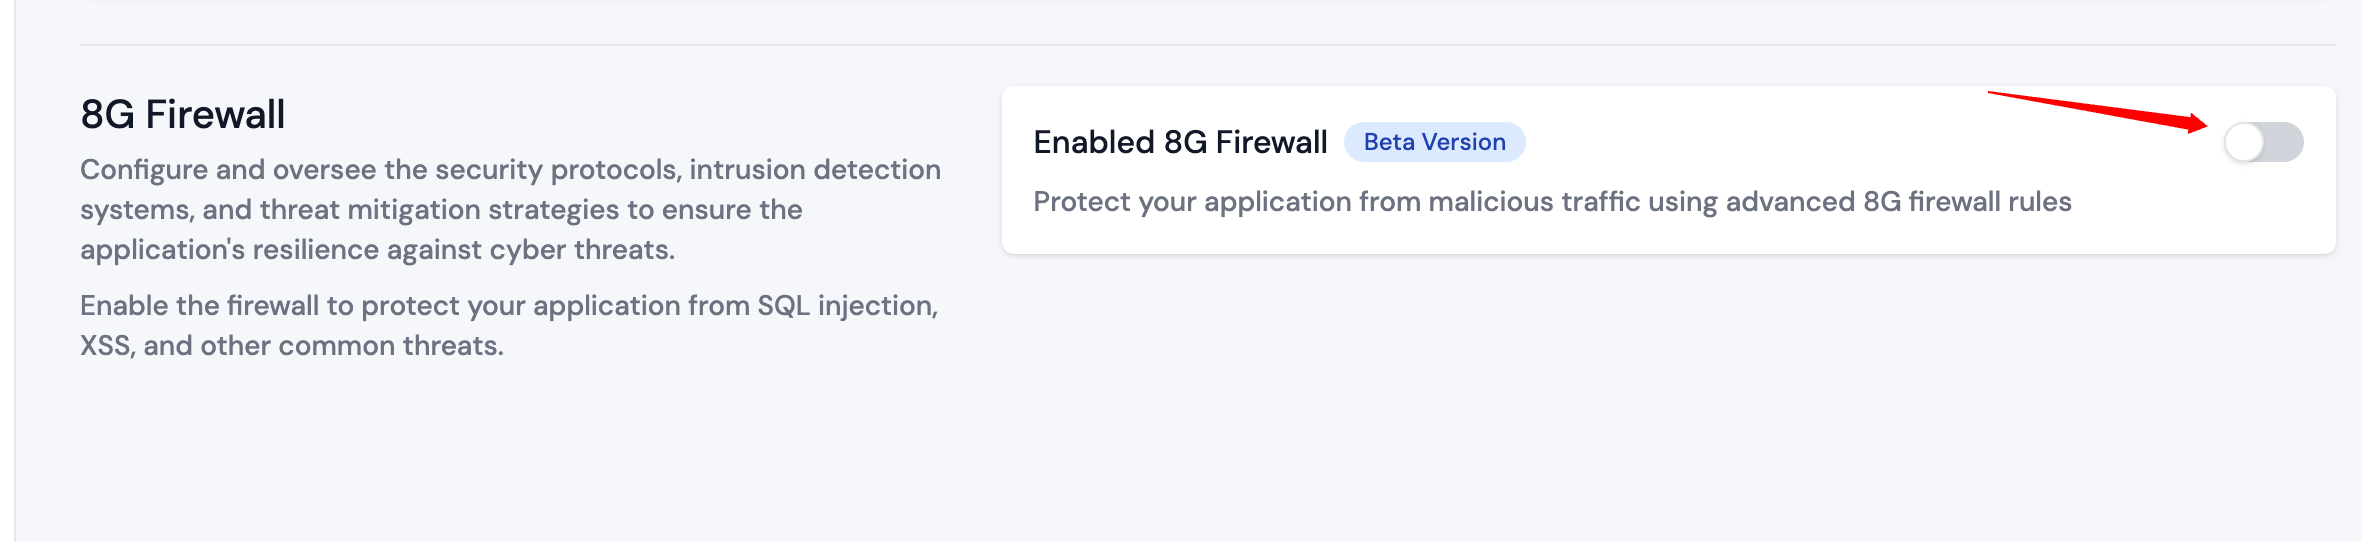2362x542 pixels.
Task: Select the 8G Firewall section heading
Action: [183, 115]
